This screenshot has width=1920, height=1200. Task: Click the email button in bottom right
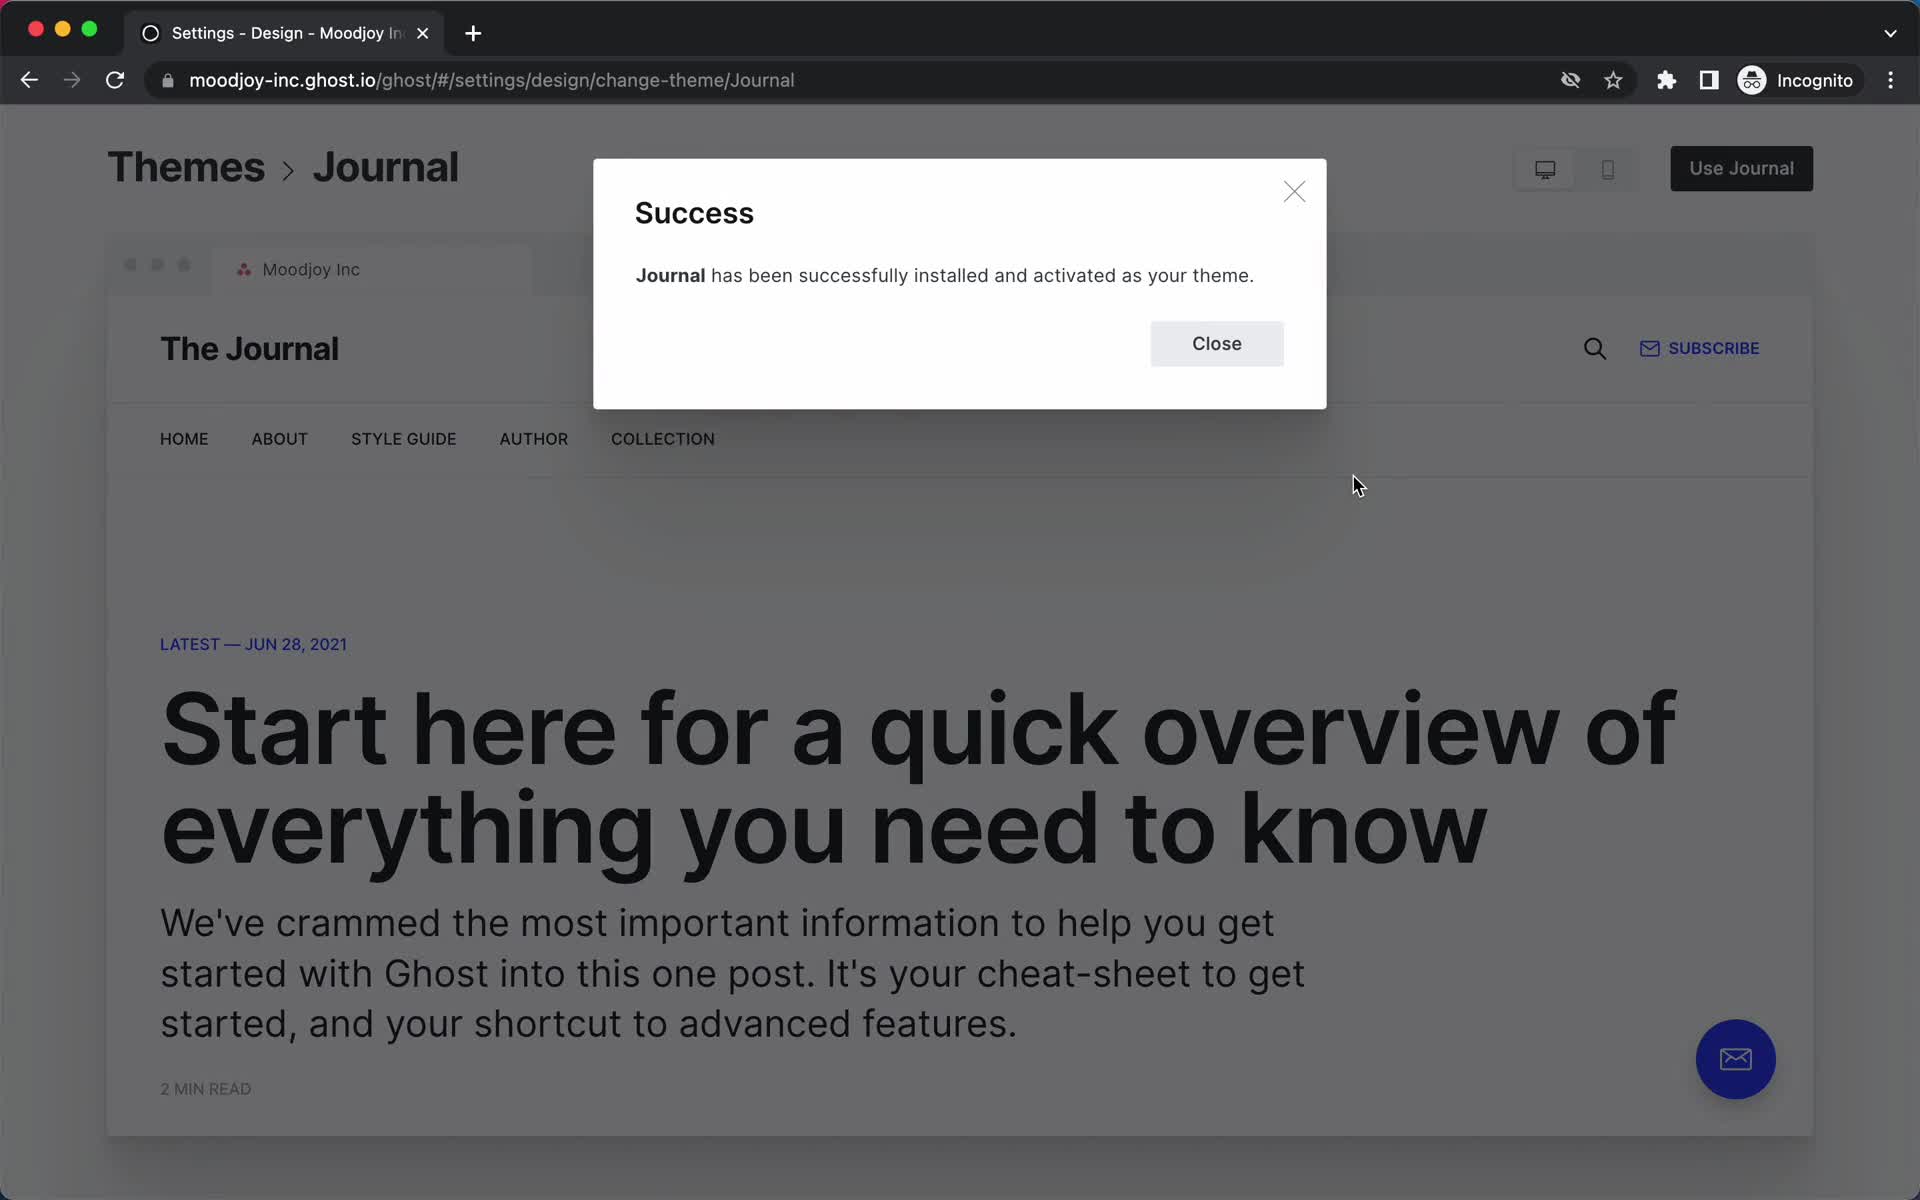pos(1736,1059)
